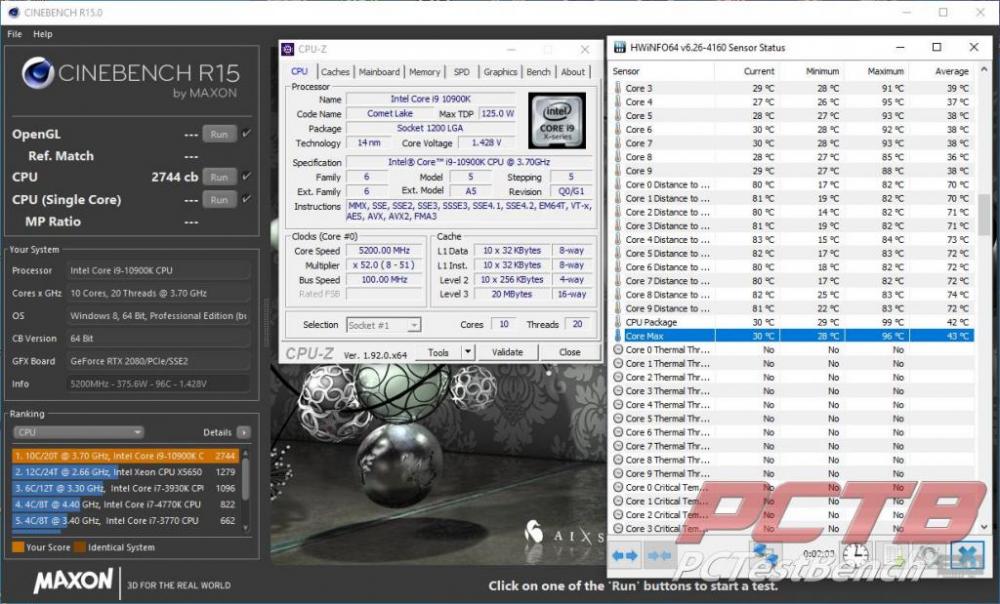Click circle icon for Core 5 Thermal Throttling

618,418
